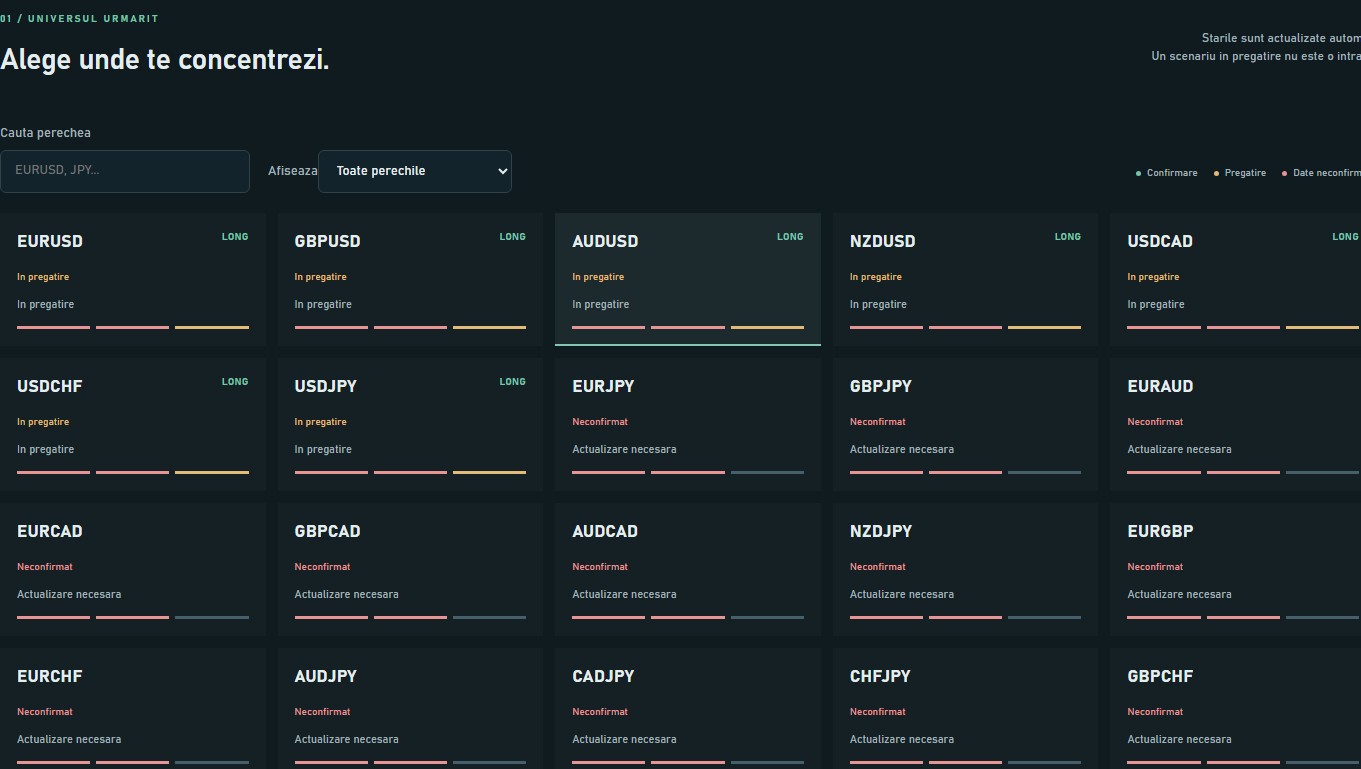This screenshot has width=1361, height=769.
Task: Click Neconfirmat status on EURJPY card
Action: (x=600, y=422)
